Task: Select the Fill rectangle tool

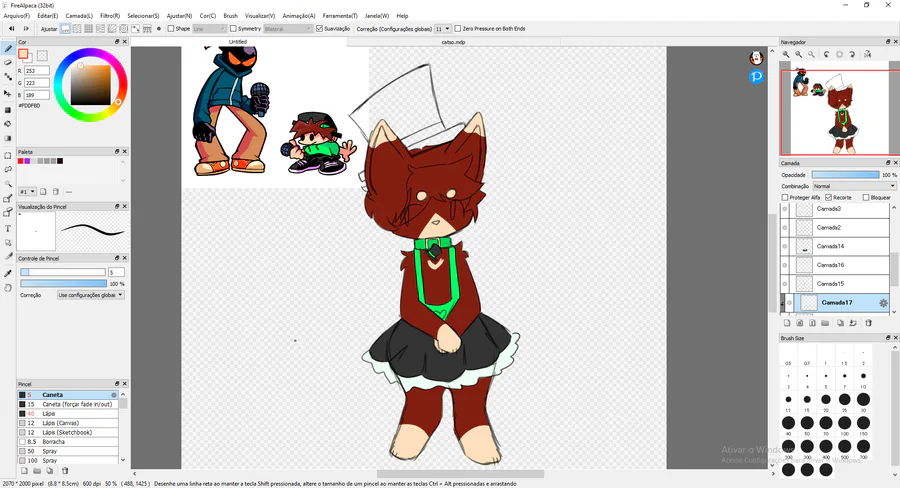Action: click(8, 110)
